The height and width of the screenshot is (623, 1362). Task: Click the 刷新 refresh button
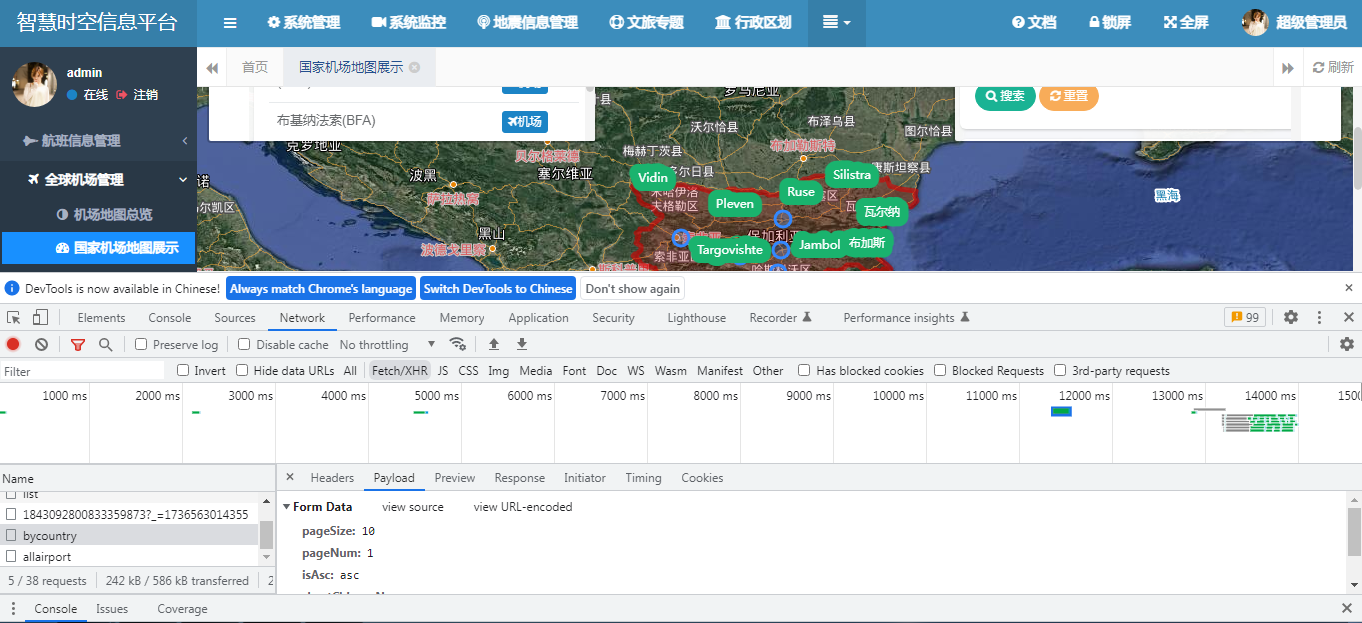click(x=1333, y=68)
